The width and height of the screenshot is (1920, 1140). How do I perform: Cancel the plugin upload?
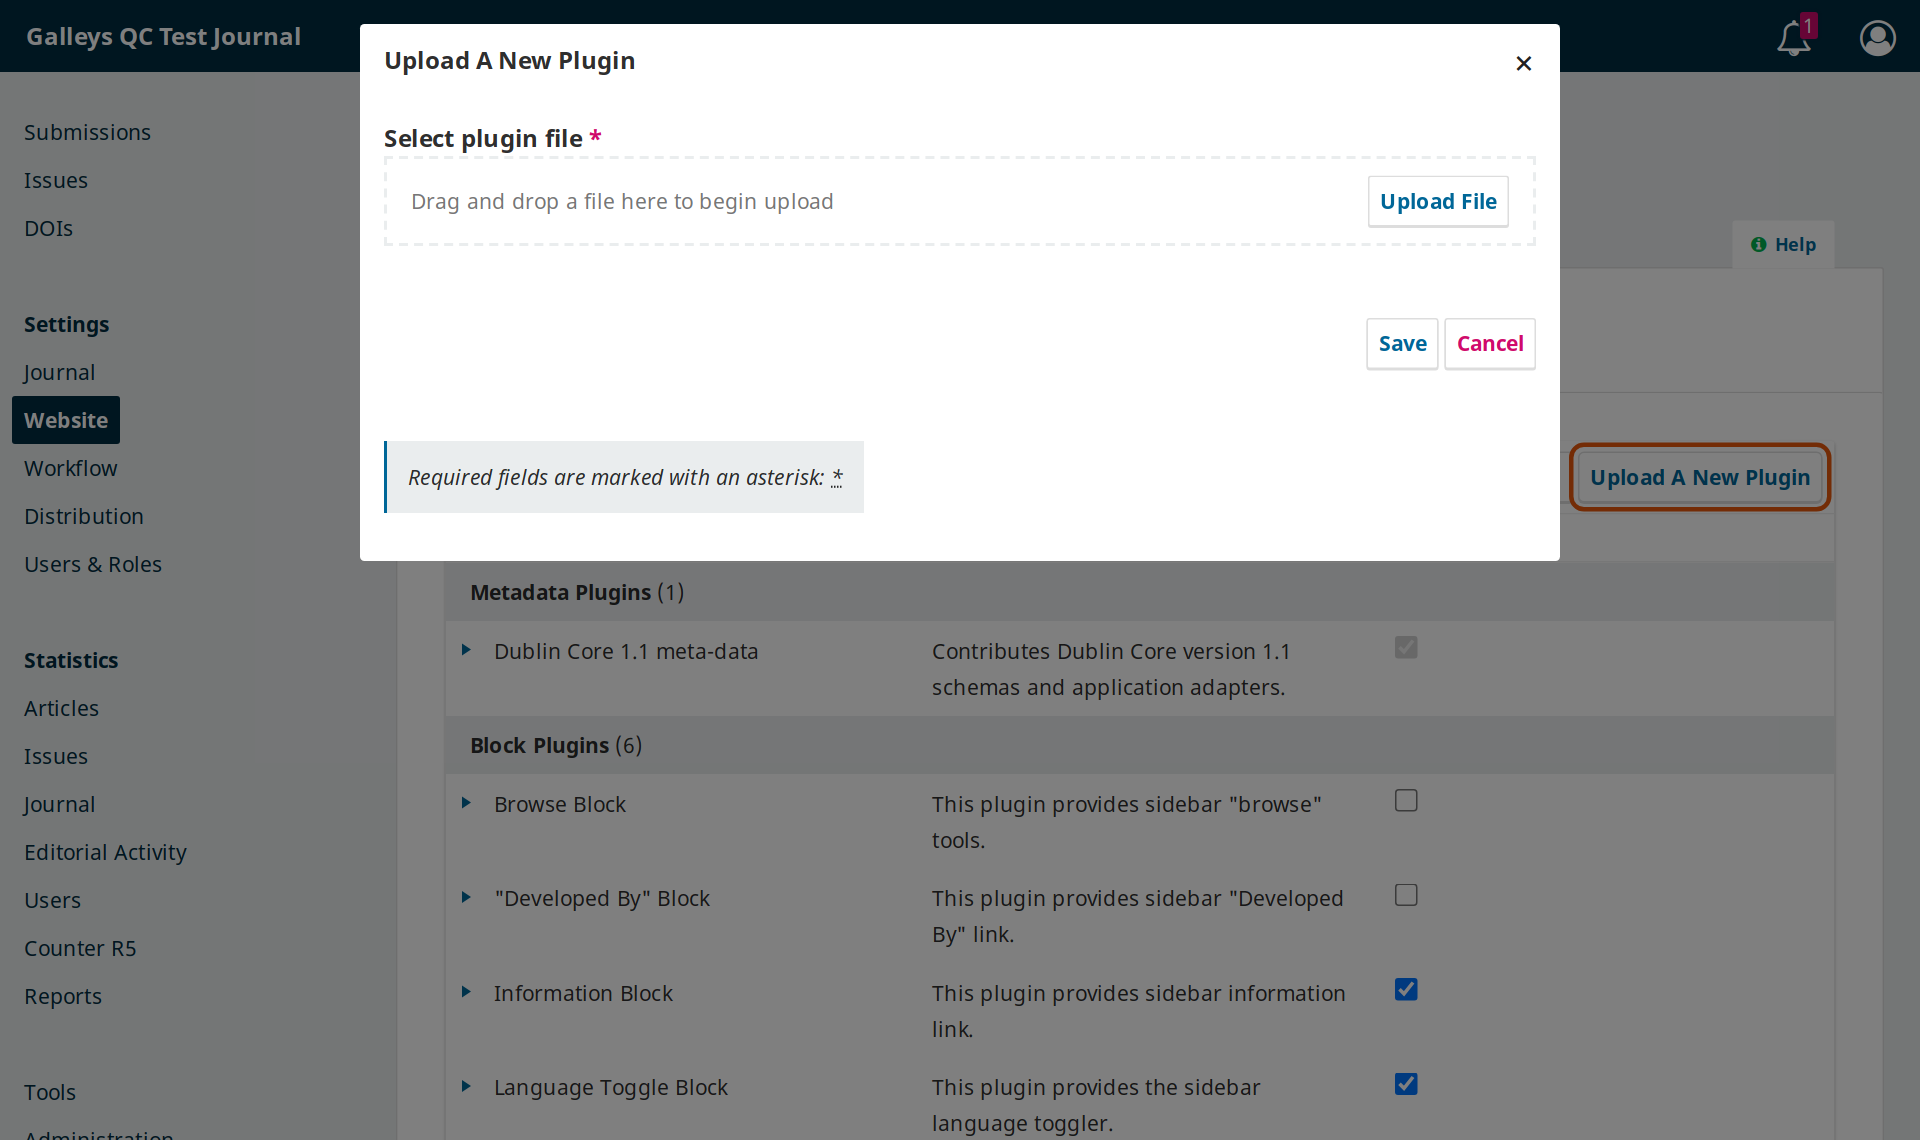pyautogui.click(x=1490, y=344)
